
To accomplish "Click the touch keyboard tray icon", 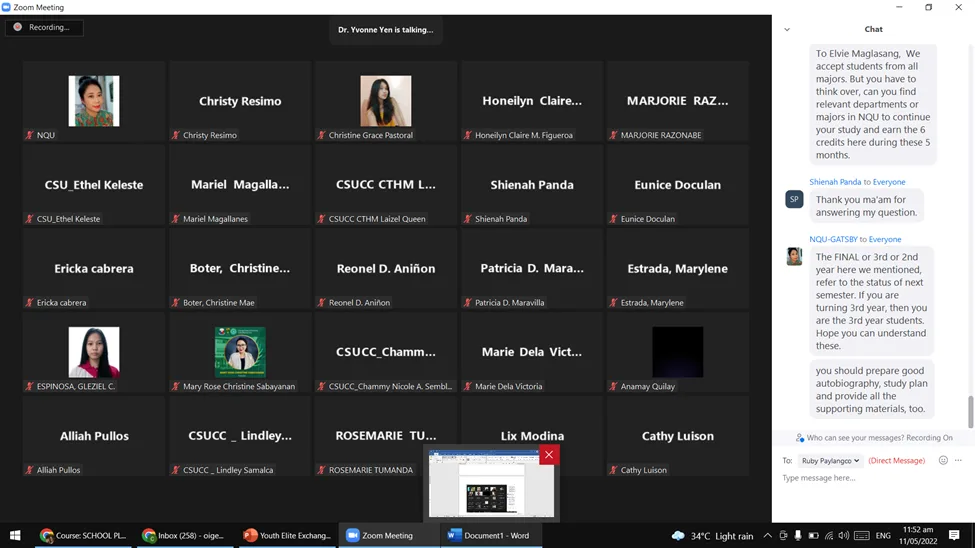I will (x=862, y=536).
